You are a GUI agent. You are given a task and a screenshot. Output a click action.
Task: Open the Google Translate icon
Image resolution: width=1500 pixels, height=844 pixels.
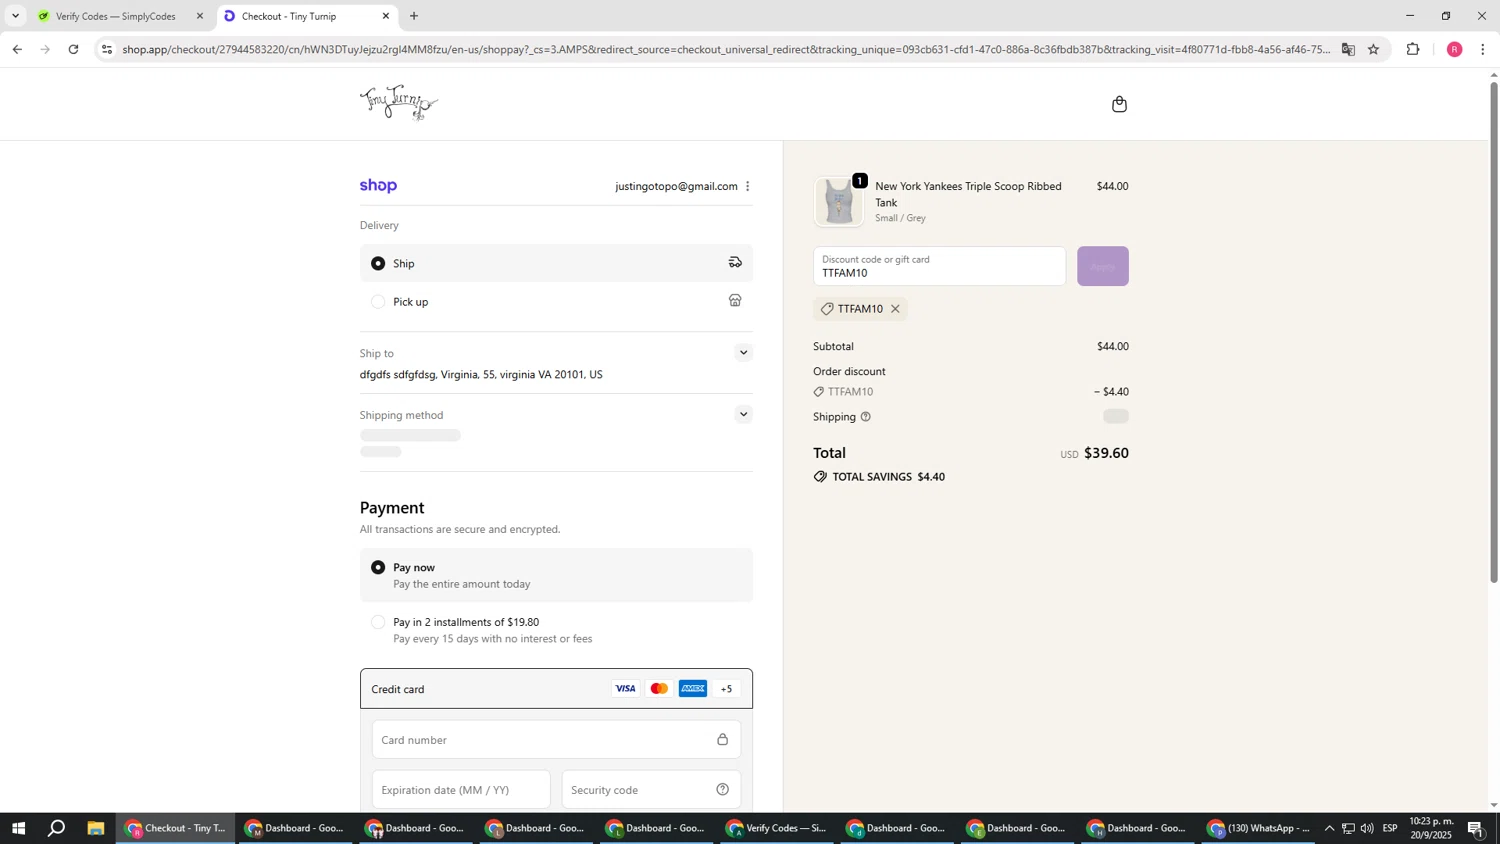click(x=1348, y=49)
